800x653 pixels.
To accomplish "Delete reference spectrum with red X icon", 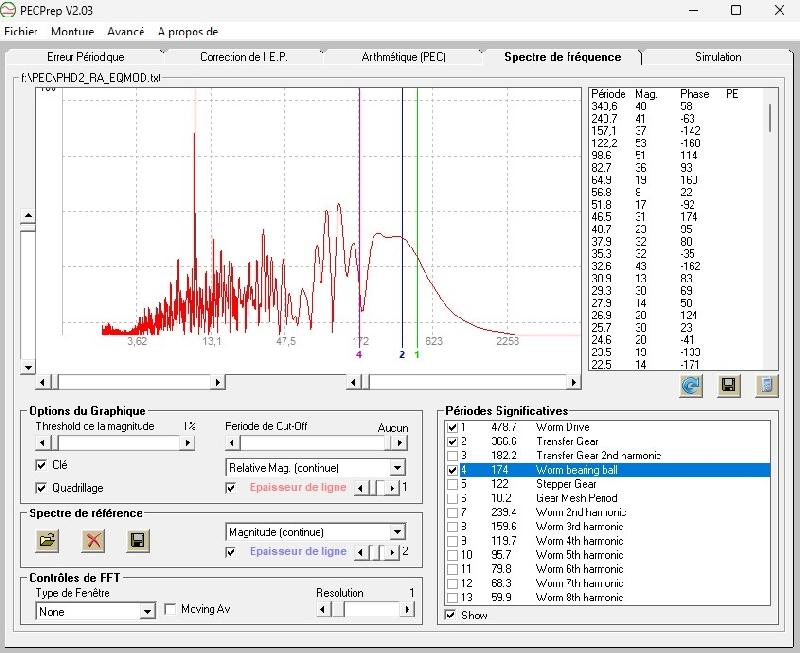I will point(93,540).
